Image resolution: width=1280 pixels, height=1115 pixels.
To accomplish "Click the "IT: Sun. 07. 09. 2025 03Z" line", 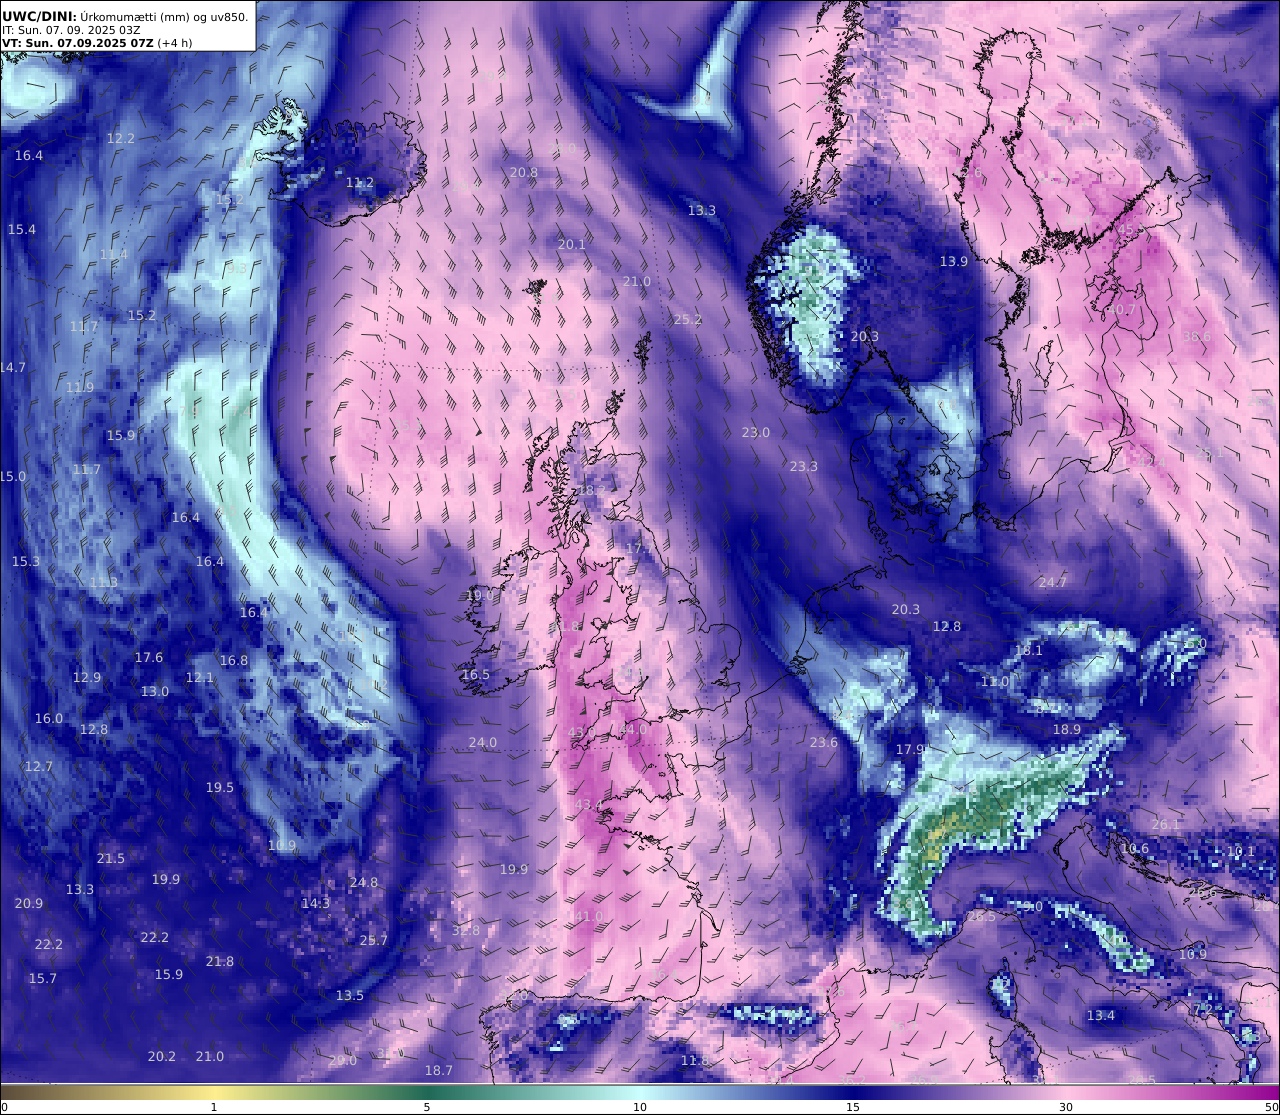I will [71, 30].
